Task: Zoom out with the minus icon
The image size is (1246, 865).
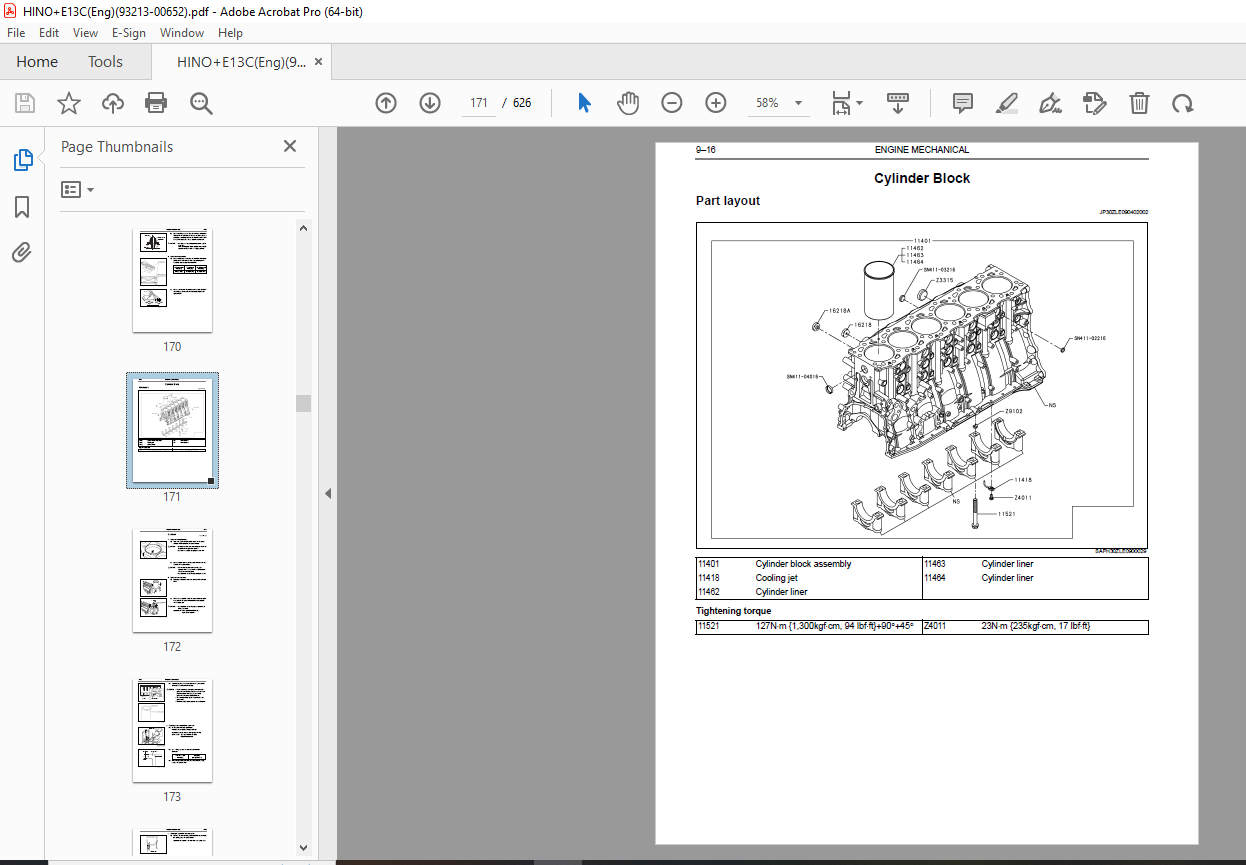Action: (x=672, y=103)
